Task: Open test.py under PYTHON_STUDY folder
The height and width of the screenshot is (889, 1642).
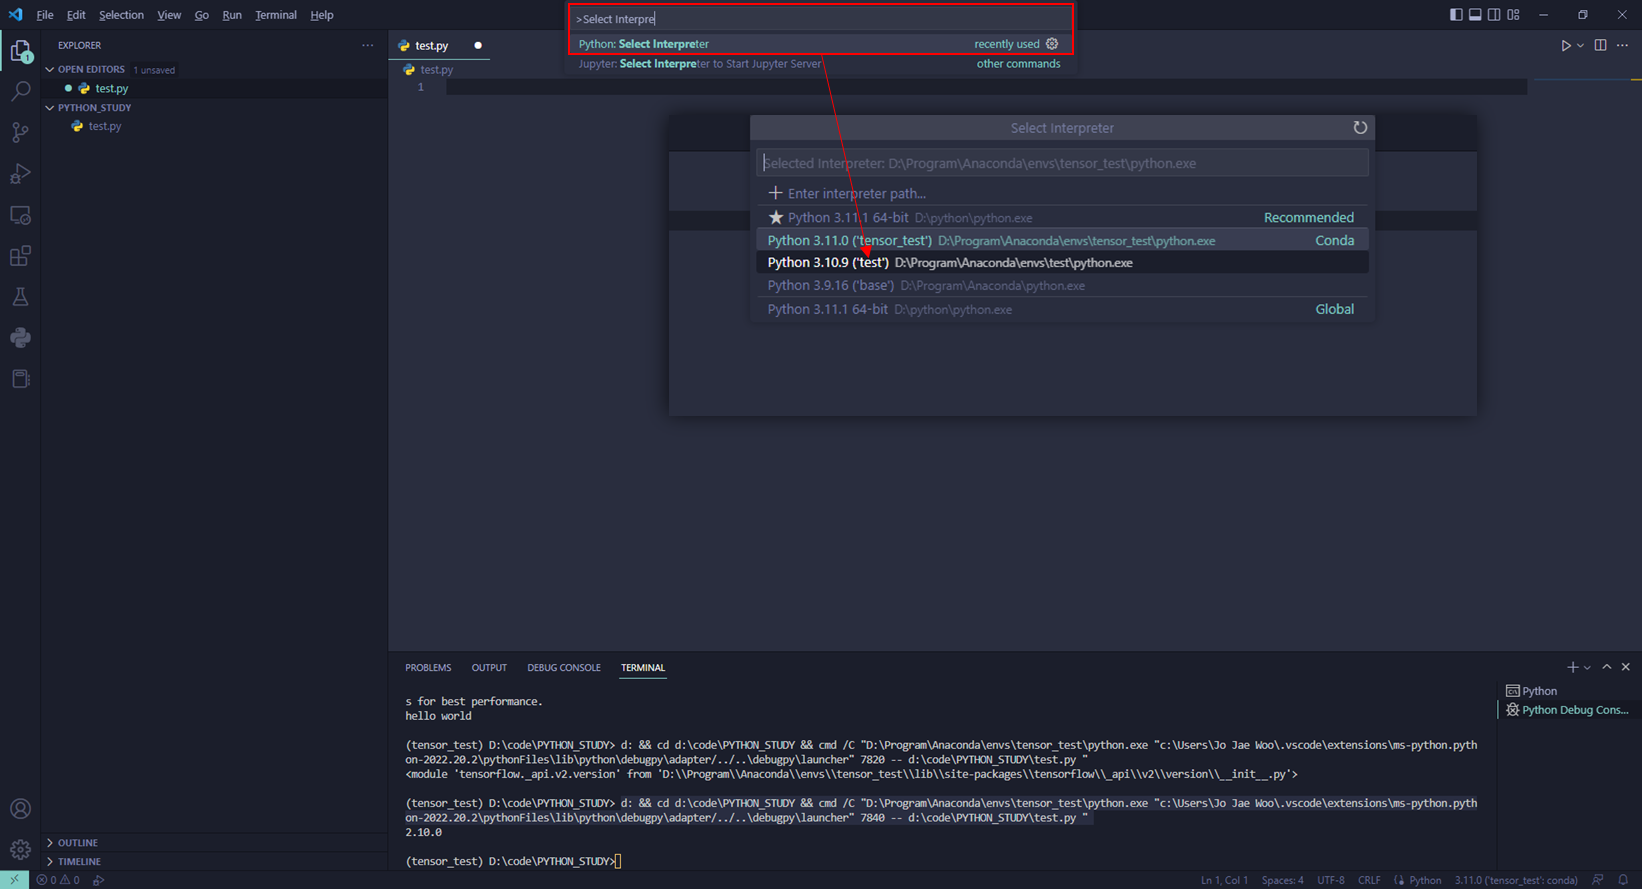Action: [x=104, y=126]
